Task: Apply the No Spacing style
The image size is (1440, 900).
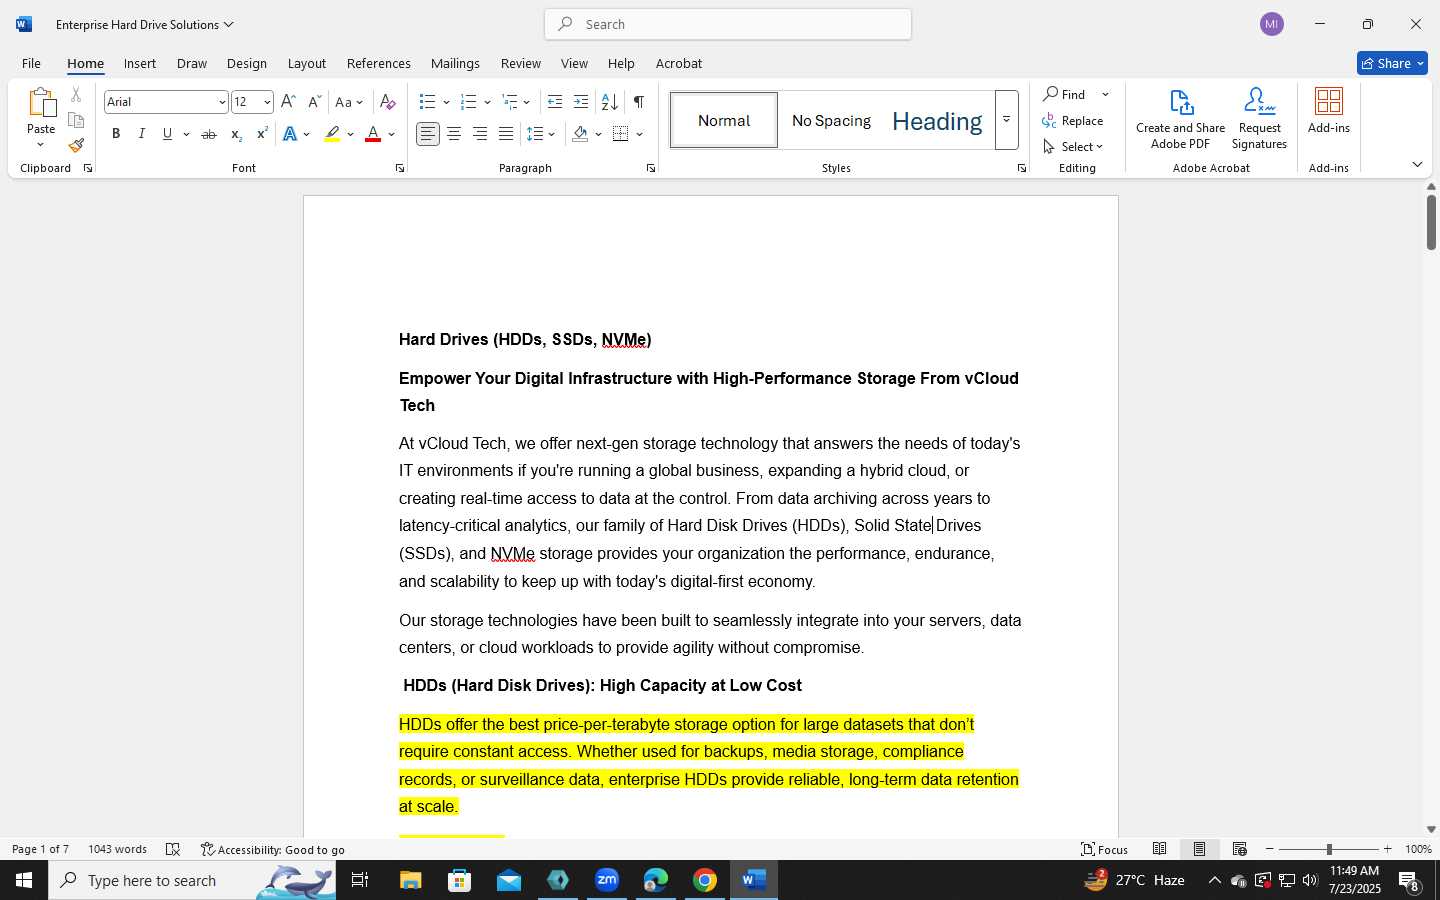Action: [x=831, y=120]
